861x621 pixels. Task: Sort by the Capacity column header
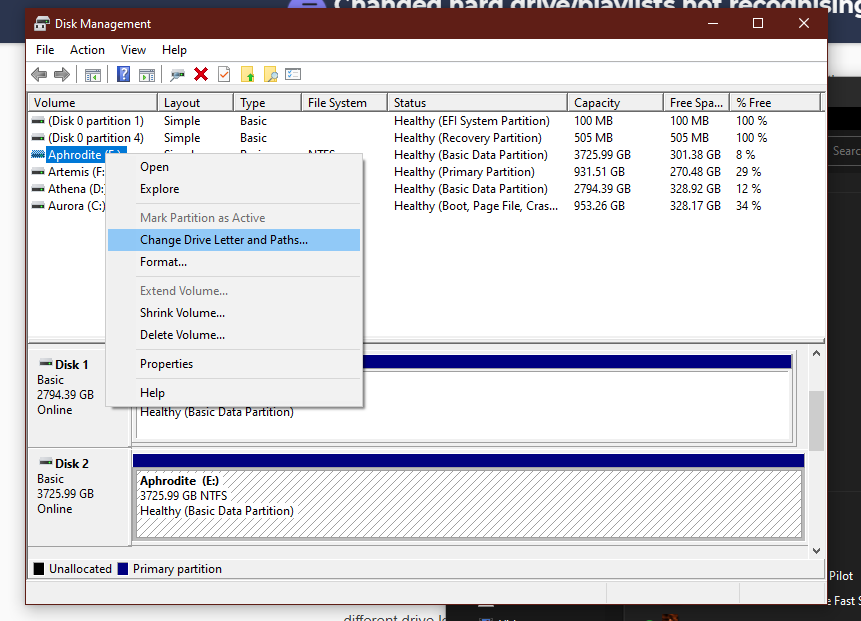616,103
